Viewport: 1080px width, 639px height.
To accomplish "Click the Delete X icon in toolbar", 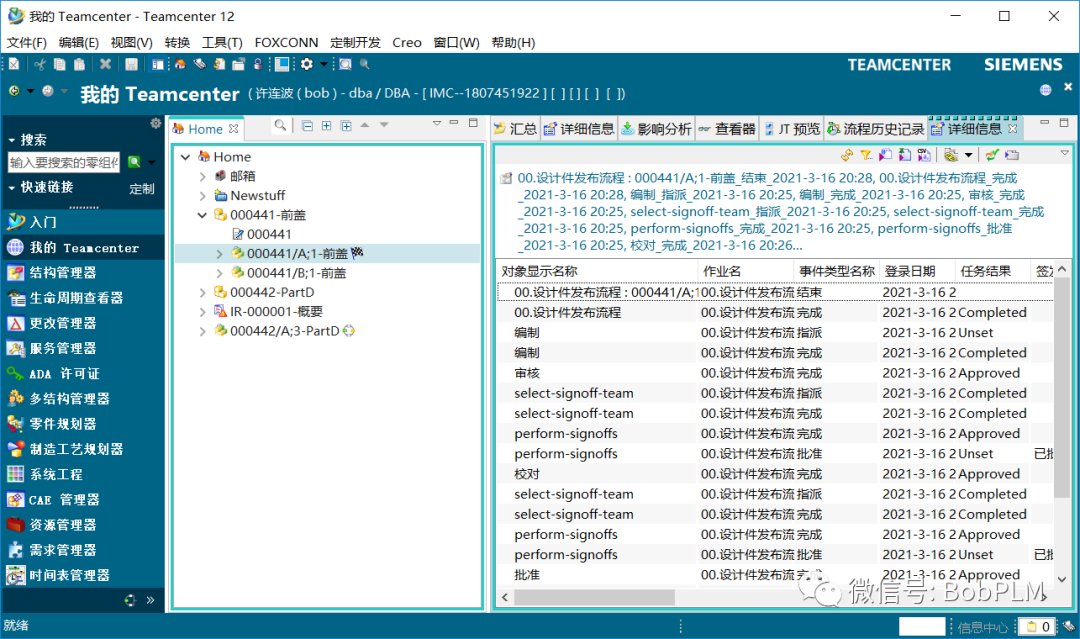I will [105, 64].
